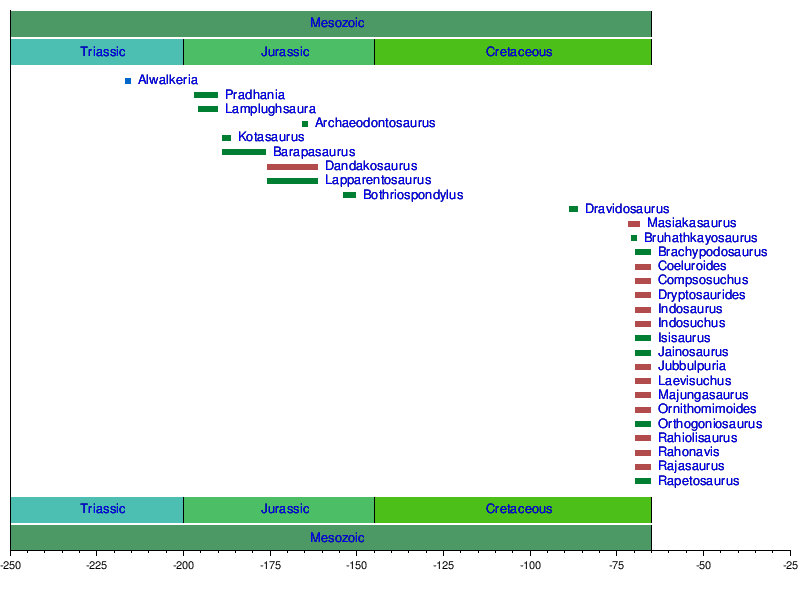Click the Dandakosaurus red timeline bar
This screenshot has width=800, height=600.
[x=292, y=167]
